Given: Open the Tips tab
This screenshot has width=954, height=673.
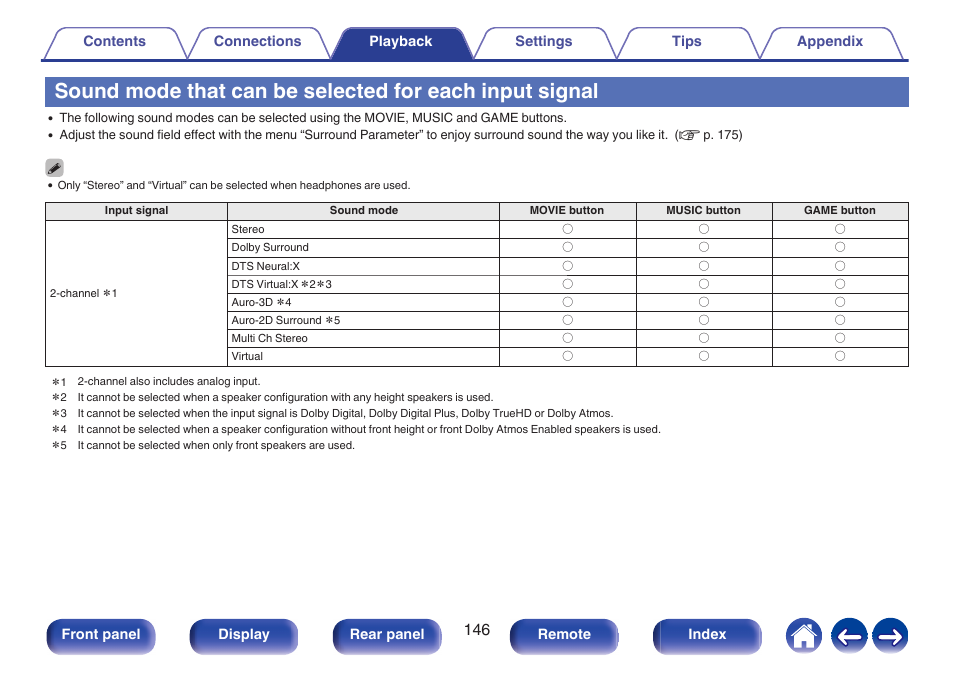Looking at the screenshot, I should click(x=686, y=42).
